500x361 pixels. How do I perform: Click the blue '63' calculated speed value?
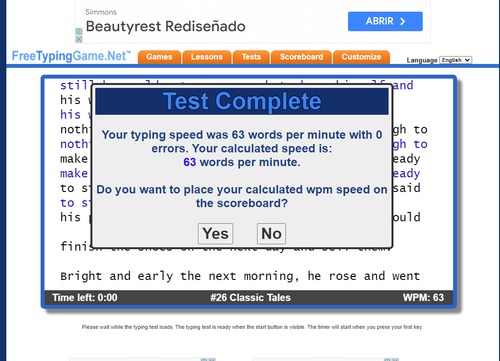pos(190,162)
